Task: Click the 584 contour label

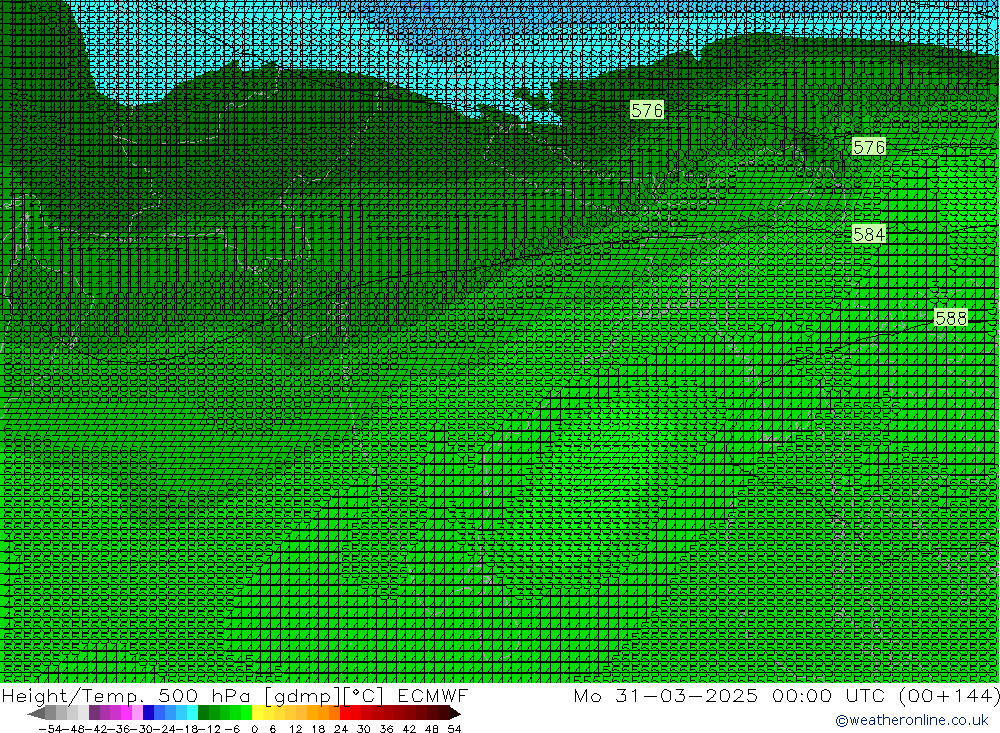Action: [x=869, y=234]
